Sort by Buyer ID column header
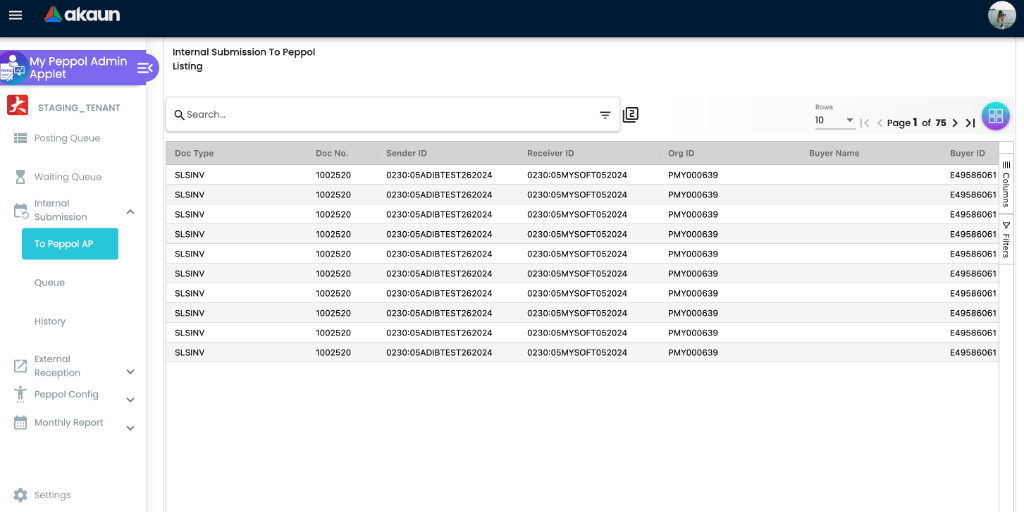The height and width of the screenshot is (512, 1024). 967,153
